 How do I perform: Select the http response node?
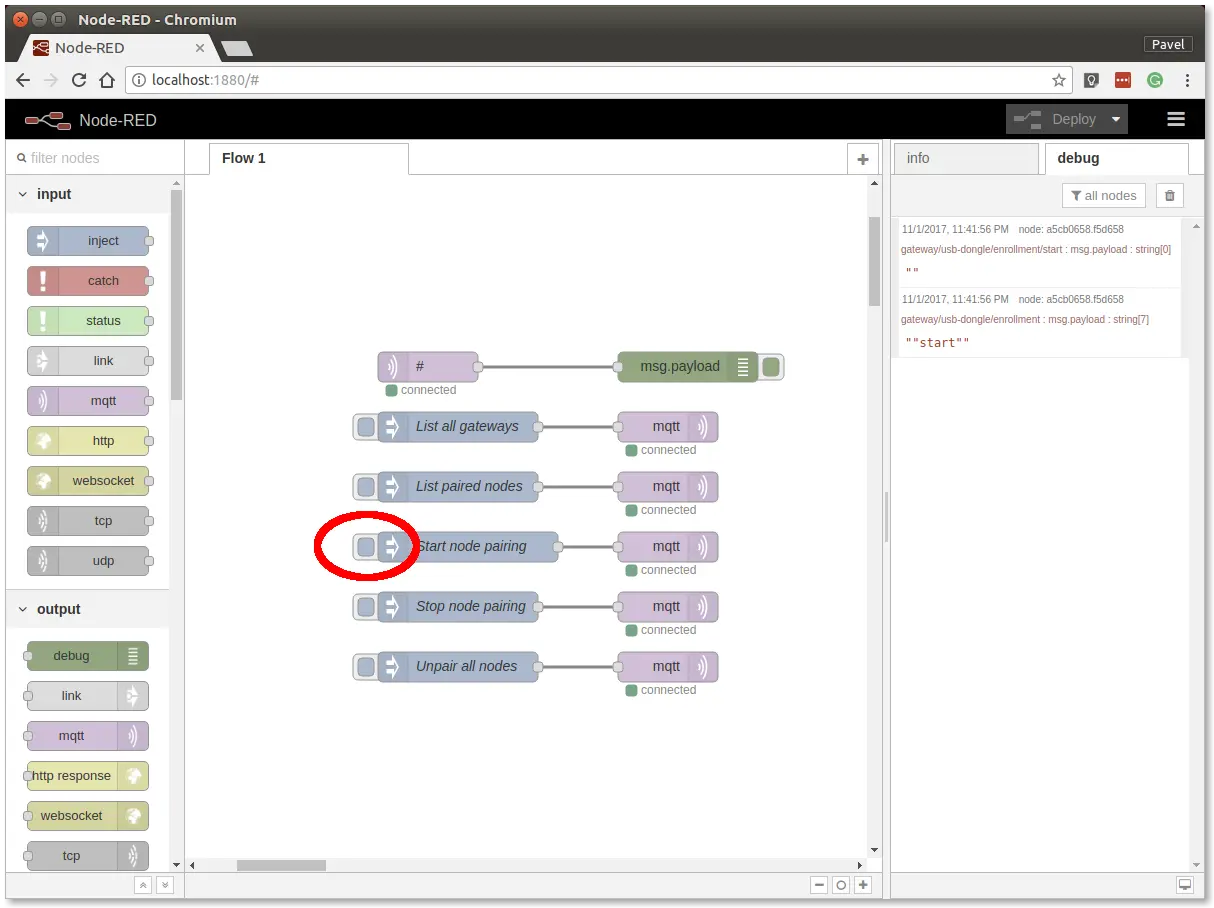pos(88,776)
